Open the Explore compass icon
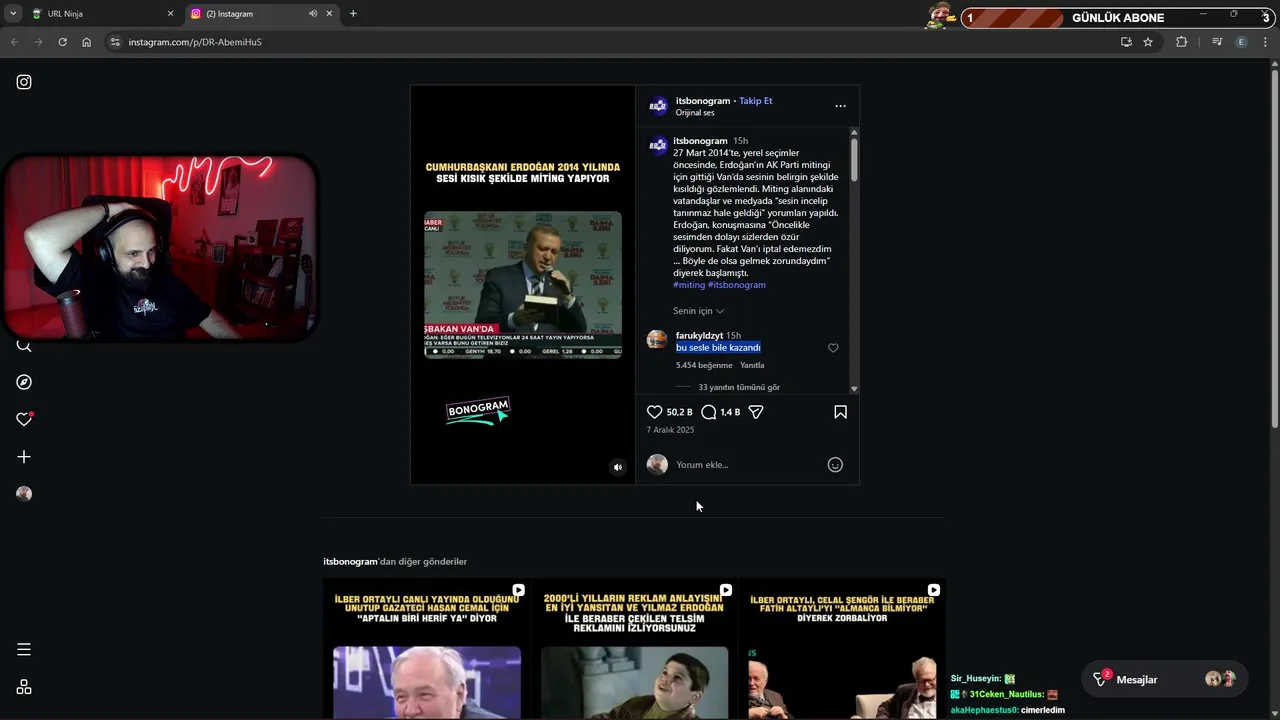 [24, 382]
